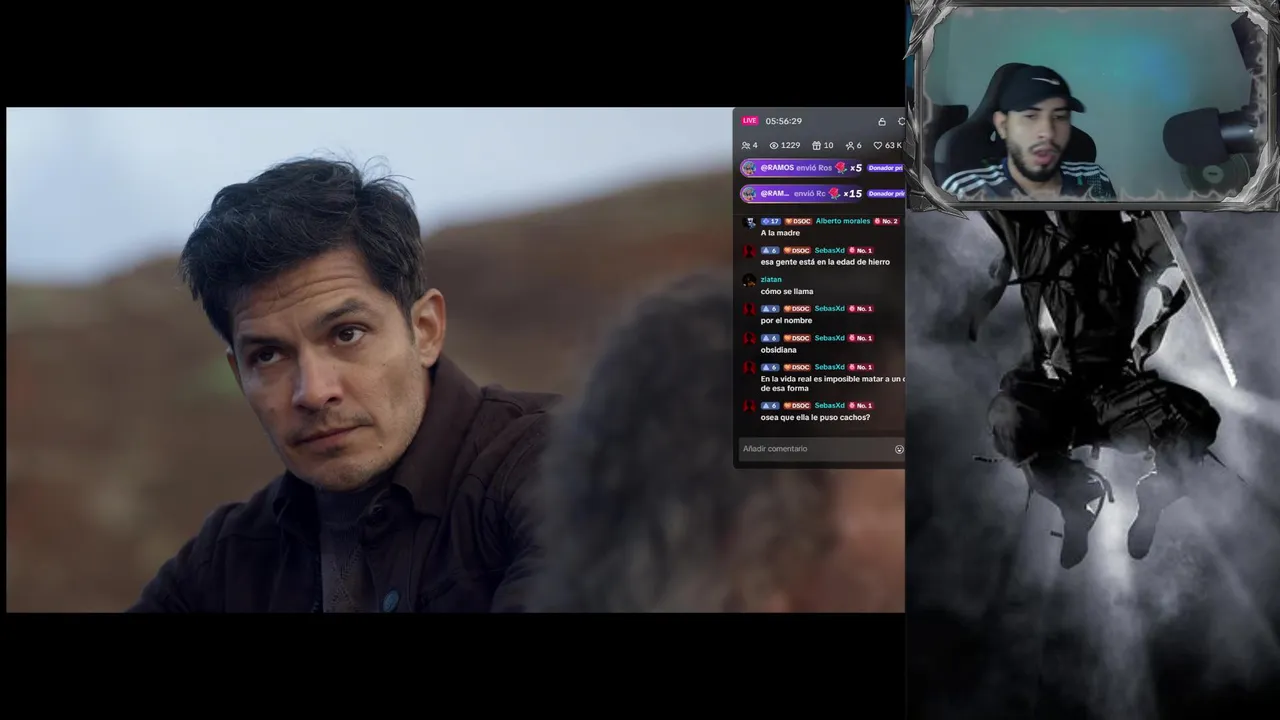
Task: Click 'Donador' badge on x15 rose banner
Action: click(885, 194)
